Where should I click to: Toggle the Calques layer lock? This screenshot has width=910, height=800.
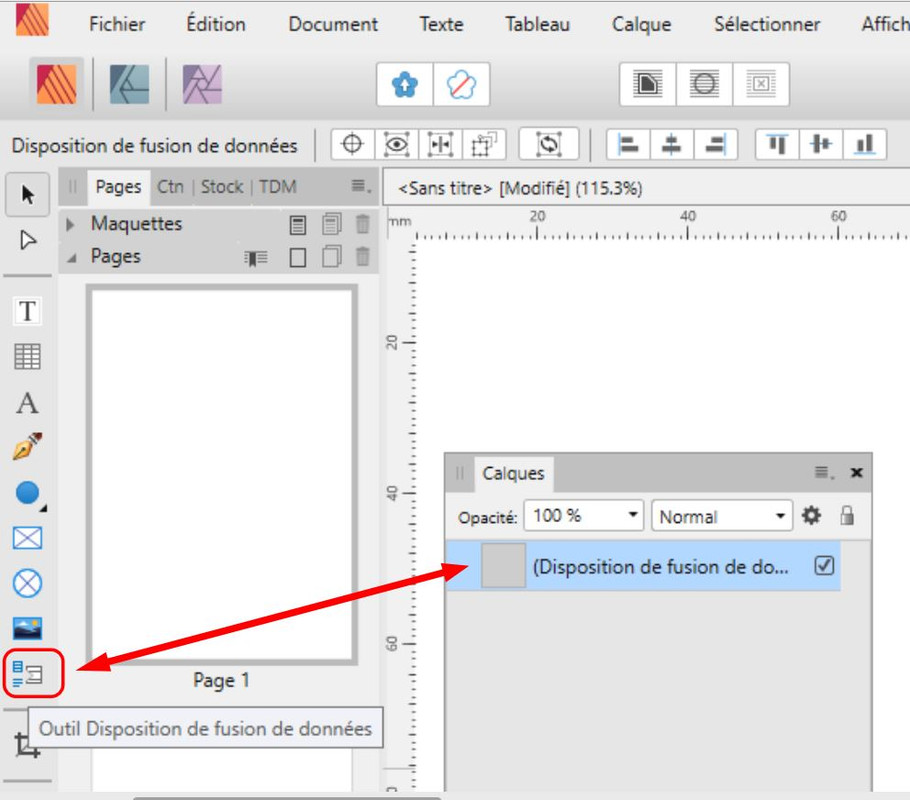pos(847,515)
